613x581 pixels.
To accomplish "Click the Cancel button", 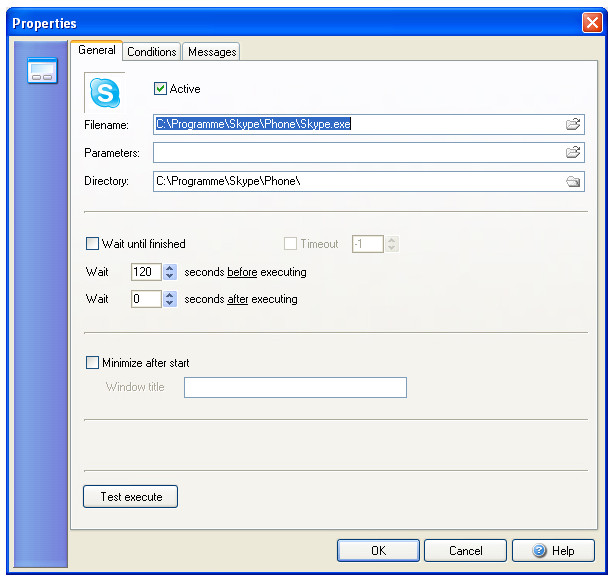I will pos(465,551).
